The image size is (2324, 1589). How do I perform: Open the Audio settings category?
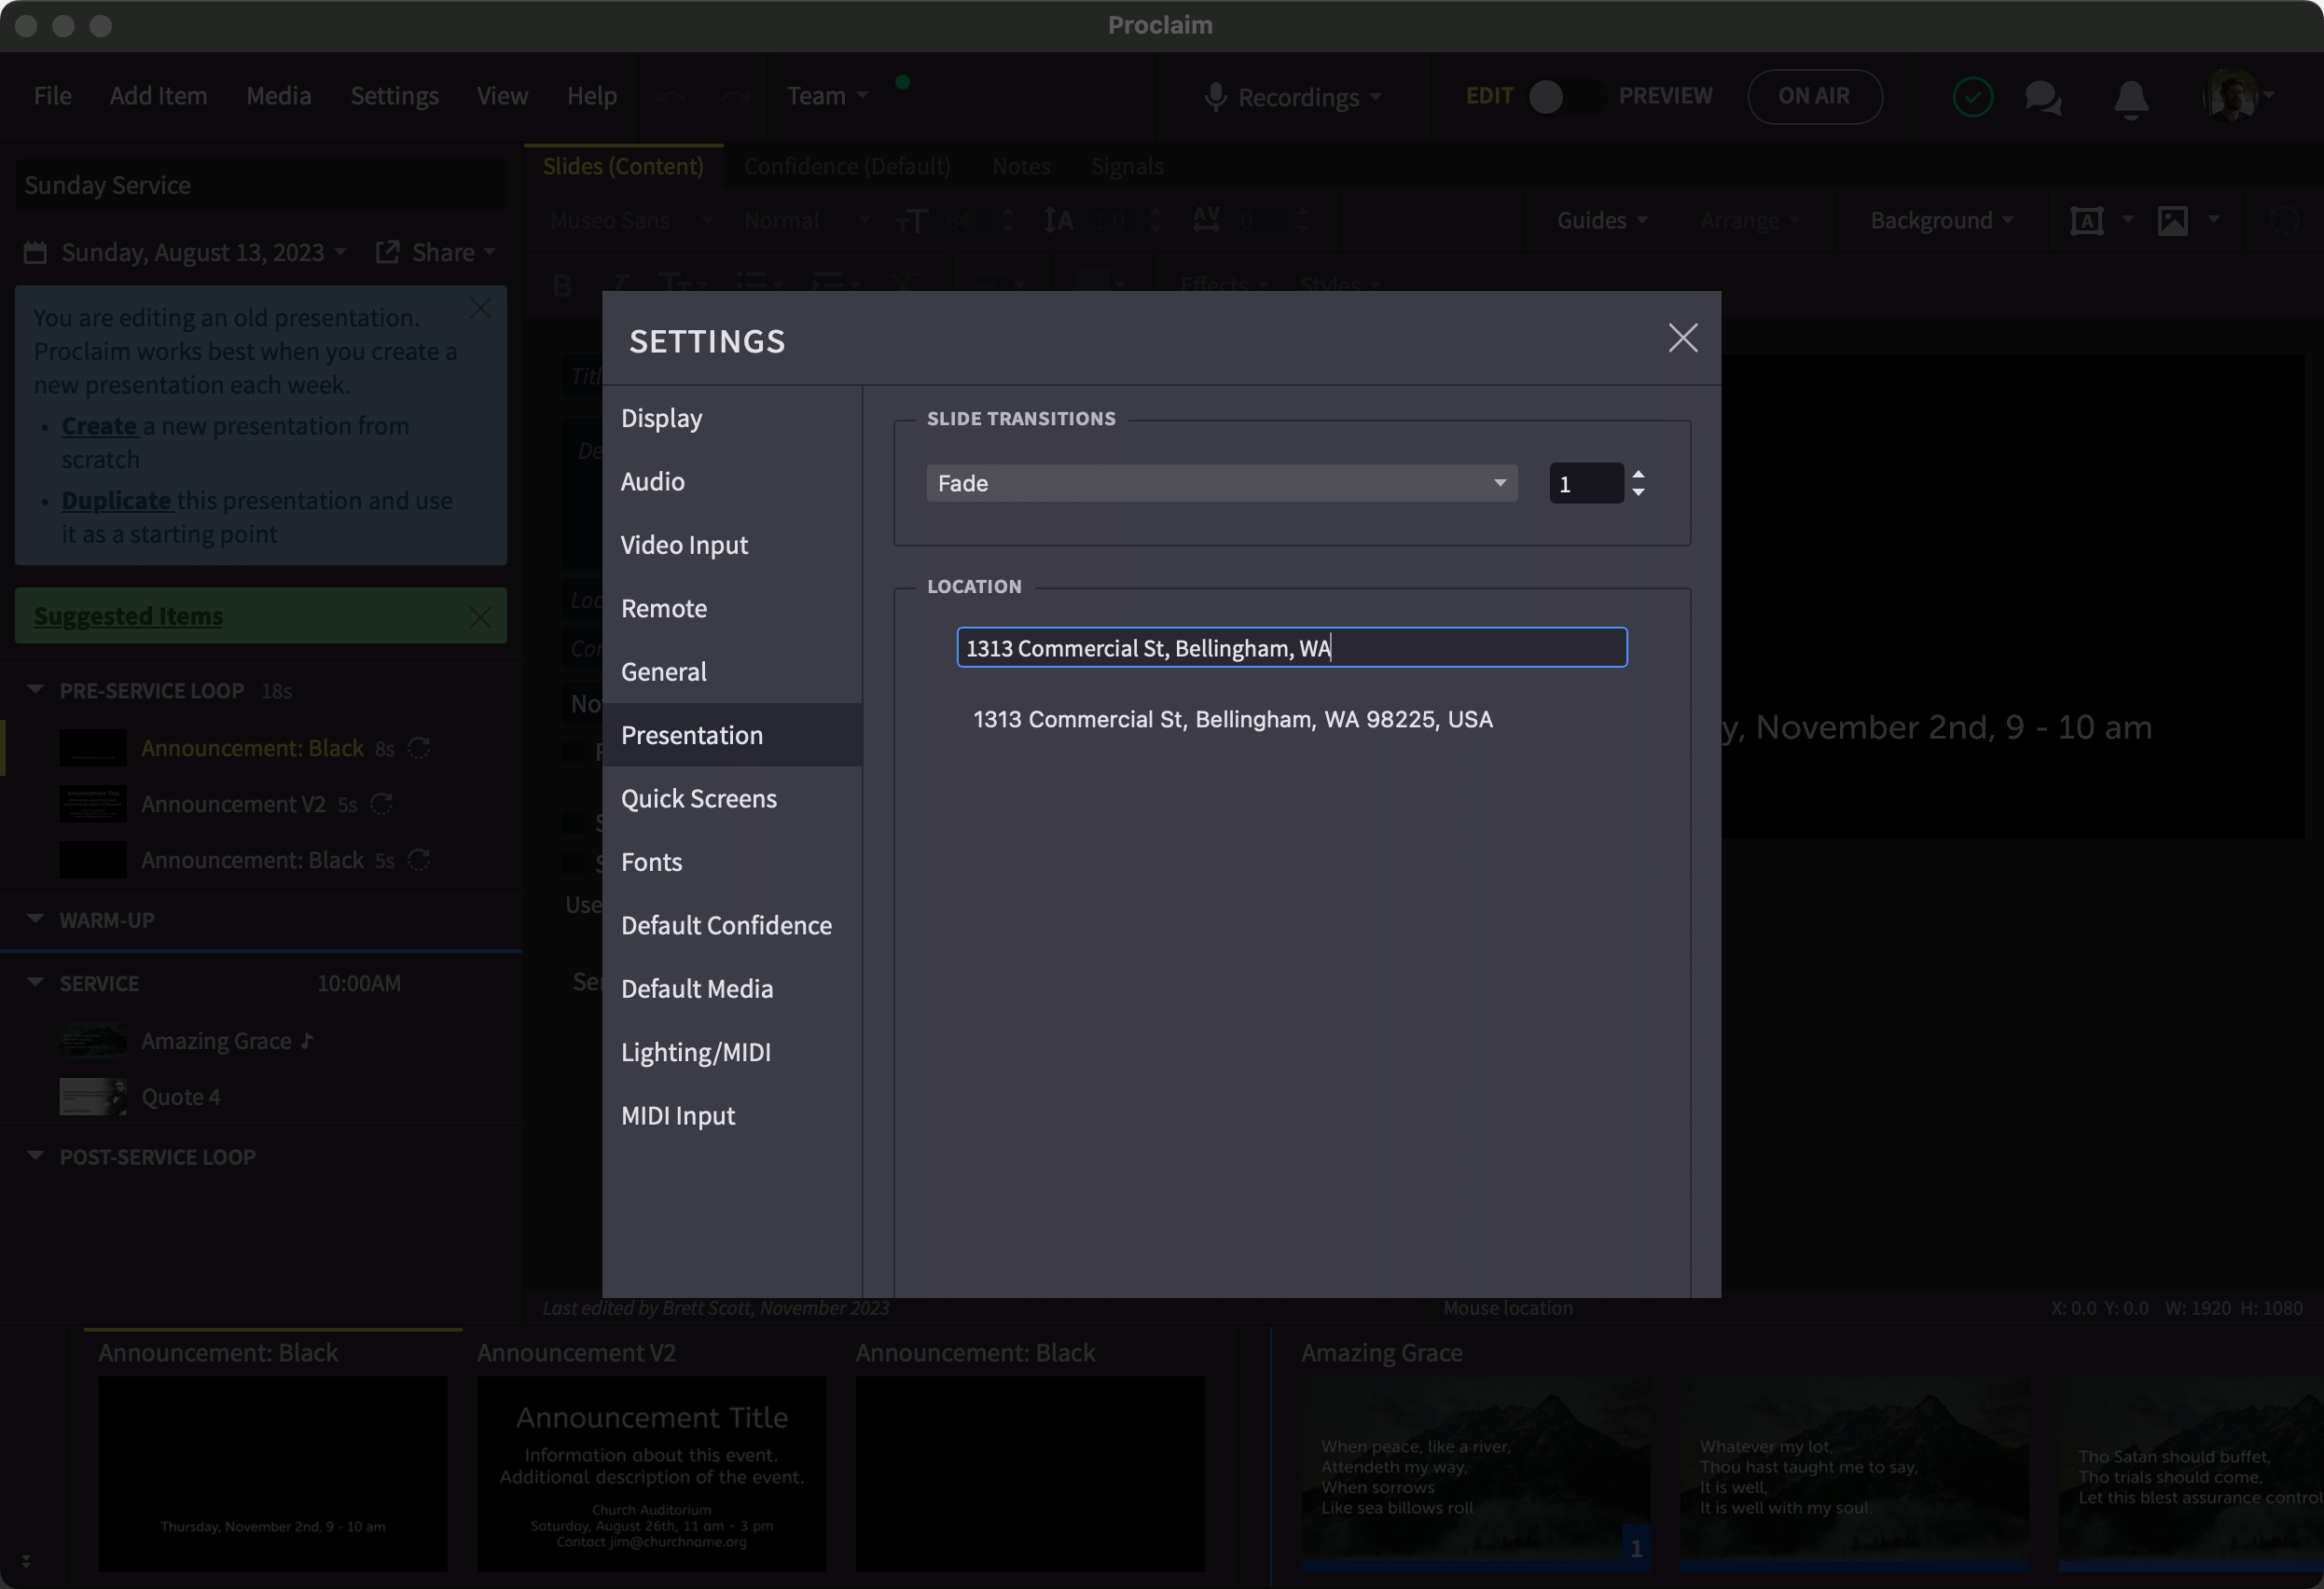pos(732,481)
